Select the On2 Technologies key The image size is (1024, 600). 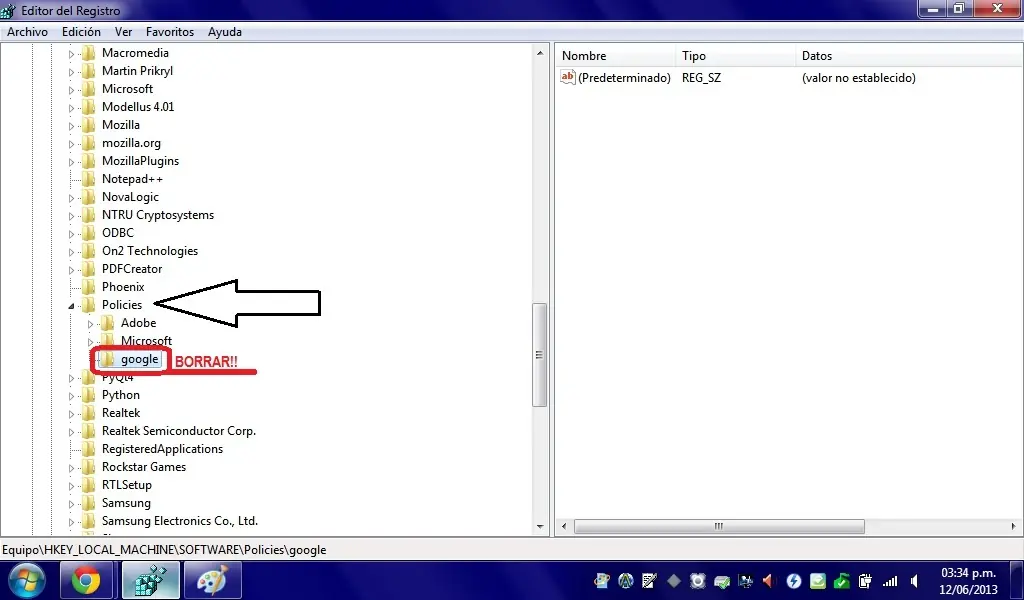(150, 251)
